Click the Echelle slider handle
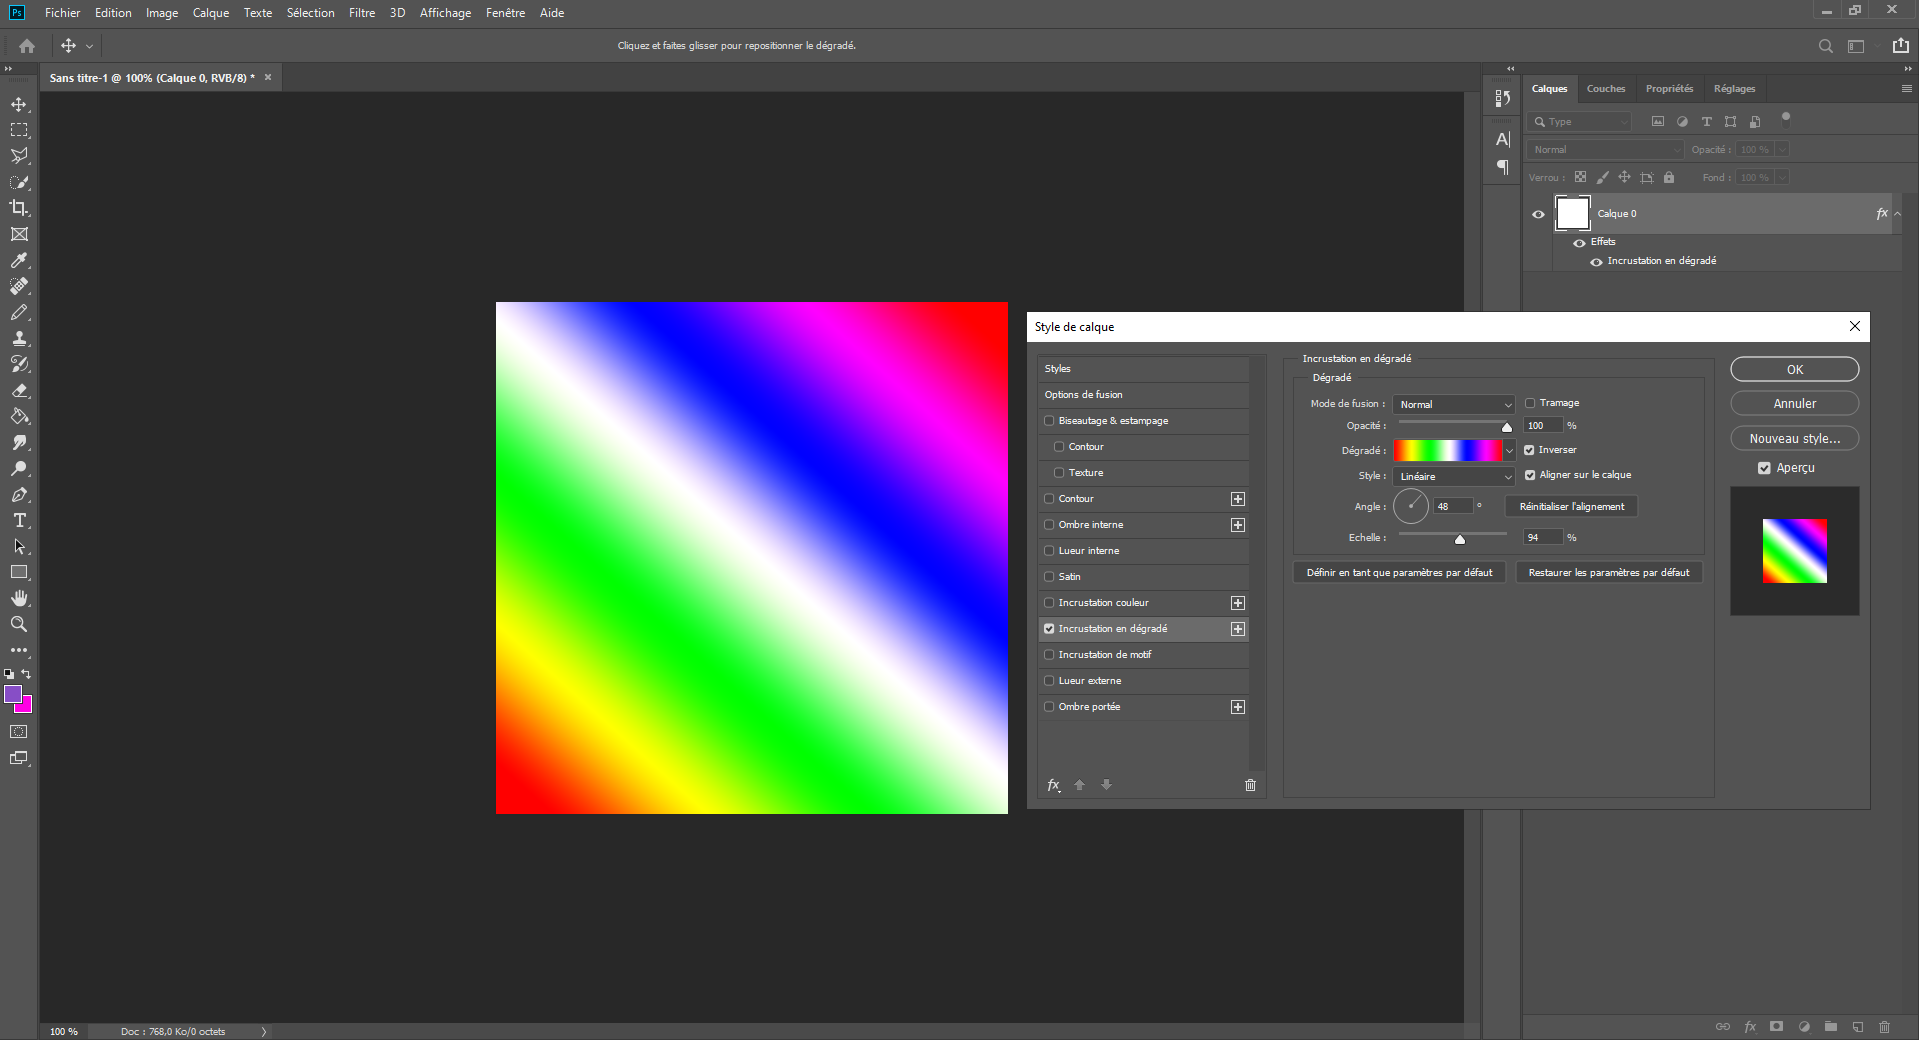The width and height of the screenshot is (1919, 1040). coord(1460,540)
